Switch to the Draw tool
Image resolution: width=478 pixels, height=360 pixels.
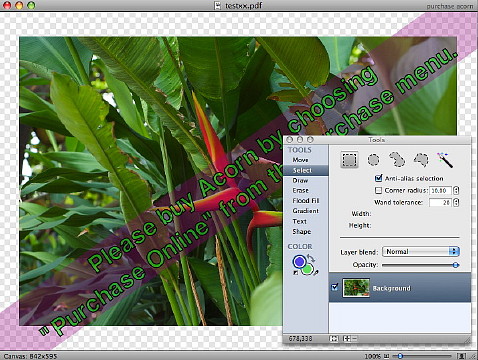[300, 181]
